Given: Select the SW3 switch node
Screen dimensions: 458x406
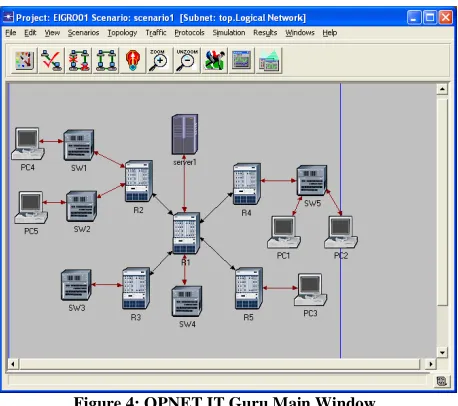Looking at the screenshot, I should 76,285.
